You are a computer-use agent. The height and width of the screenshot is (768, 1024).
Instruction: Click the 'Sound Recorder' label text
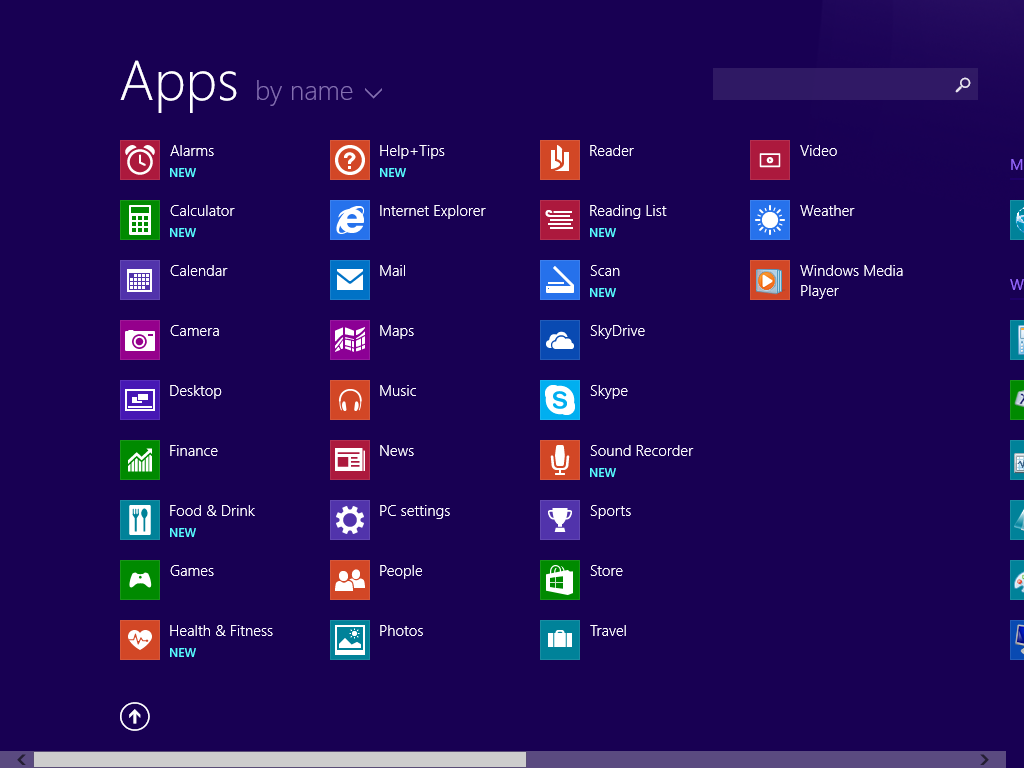(x=641, y=451)
